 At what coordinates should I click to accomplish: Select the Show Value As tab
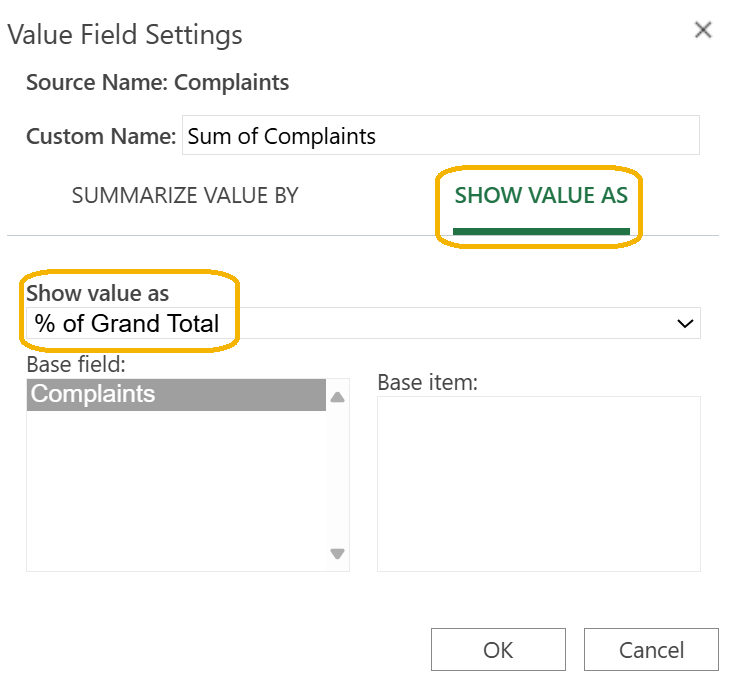pos(541,195)
